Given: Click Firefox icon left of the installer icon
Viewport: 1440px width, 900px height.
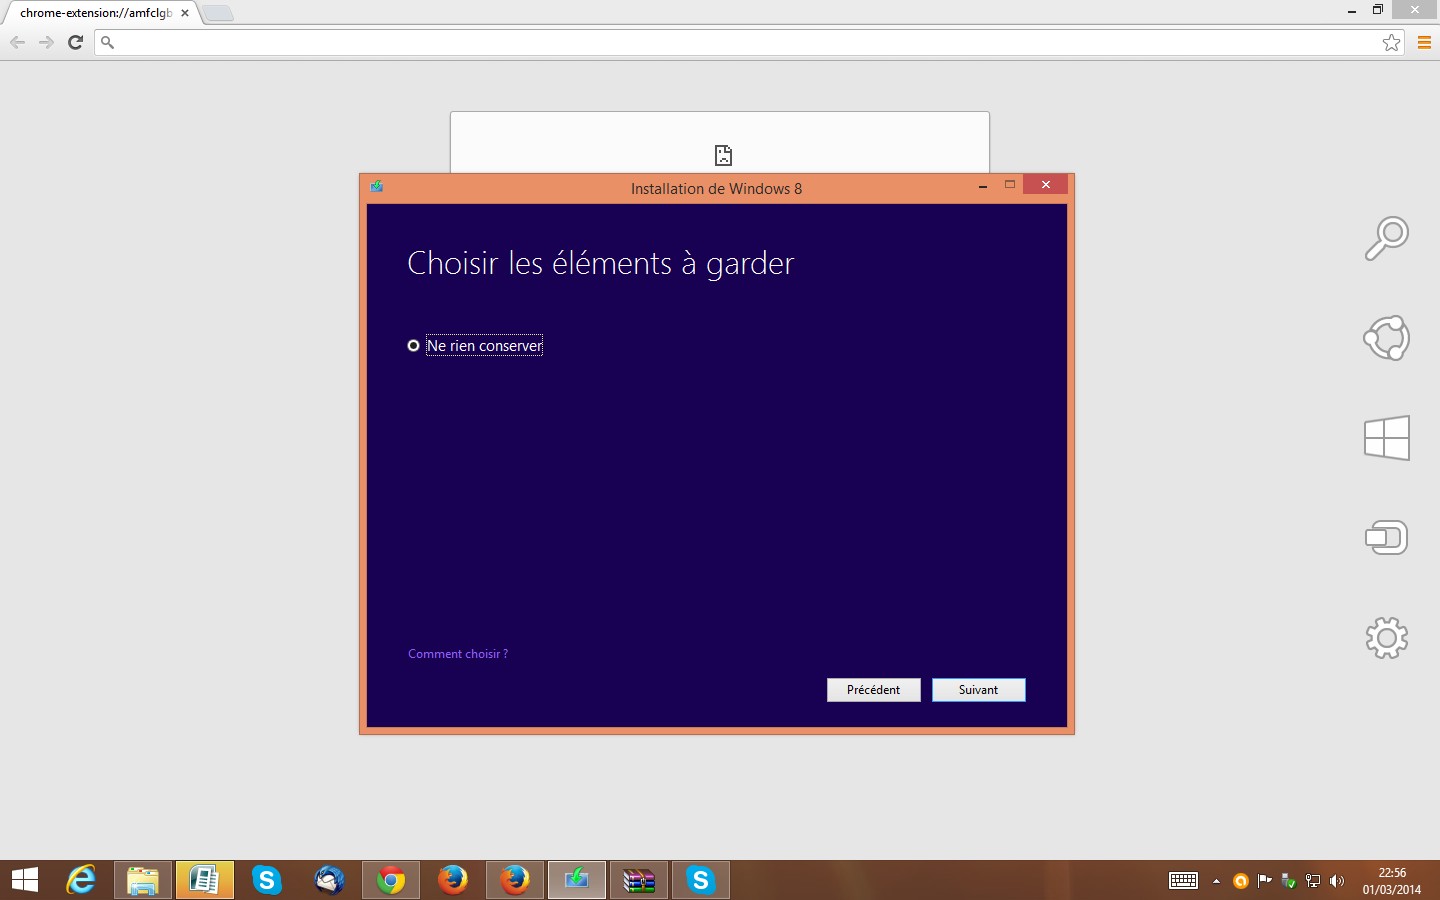Looking at the screenshot, I should coord(515,880).
